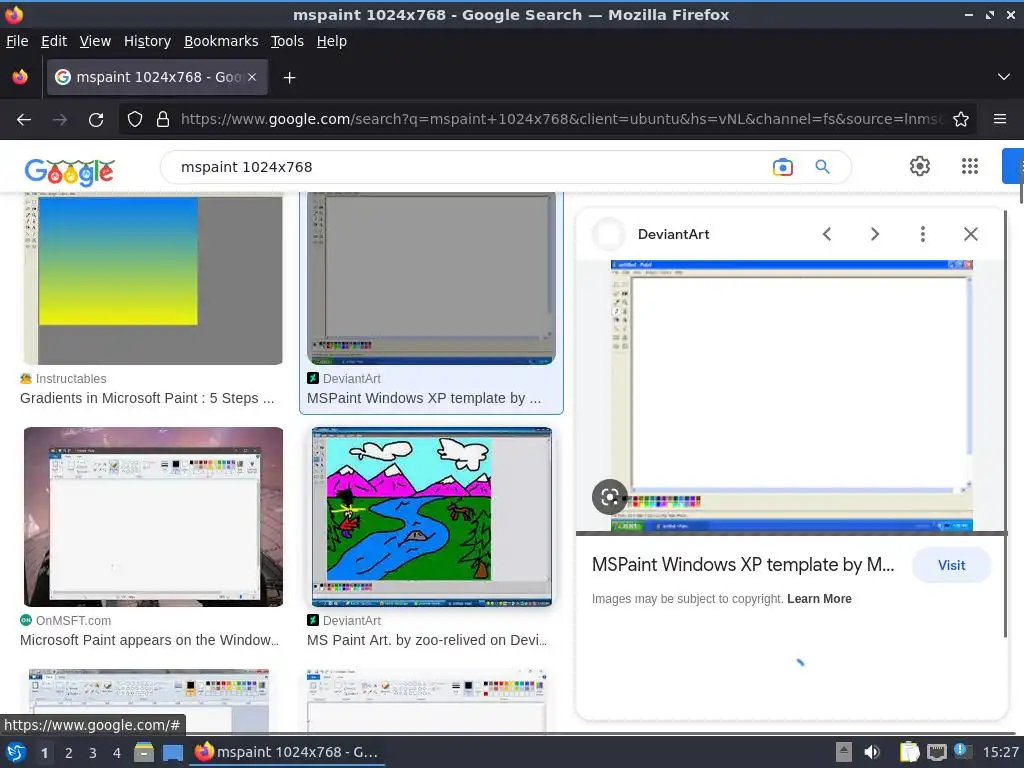Open more options in preview panel
The height and width of the screenshot is (768, 1024).
tap(923, 234)
